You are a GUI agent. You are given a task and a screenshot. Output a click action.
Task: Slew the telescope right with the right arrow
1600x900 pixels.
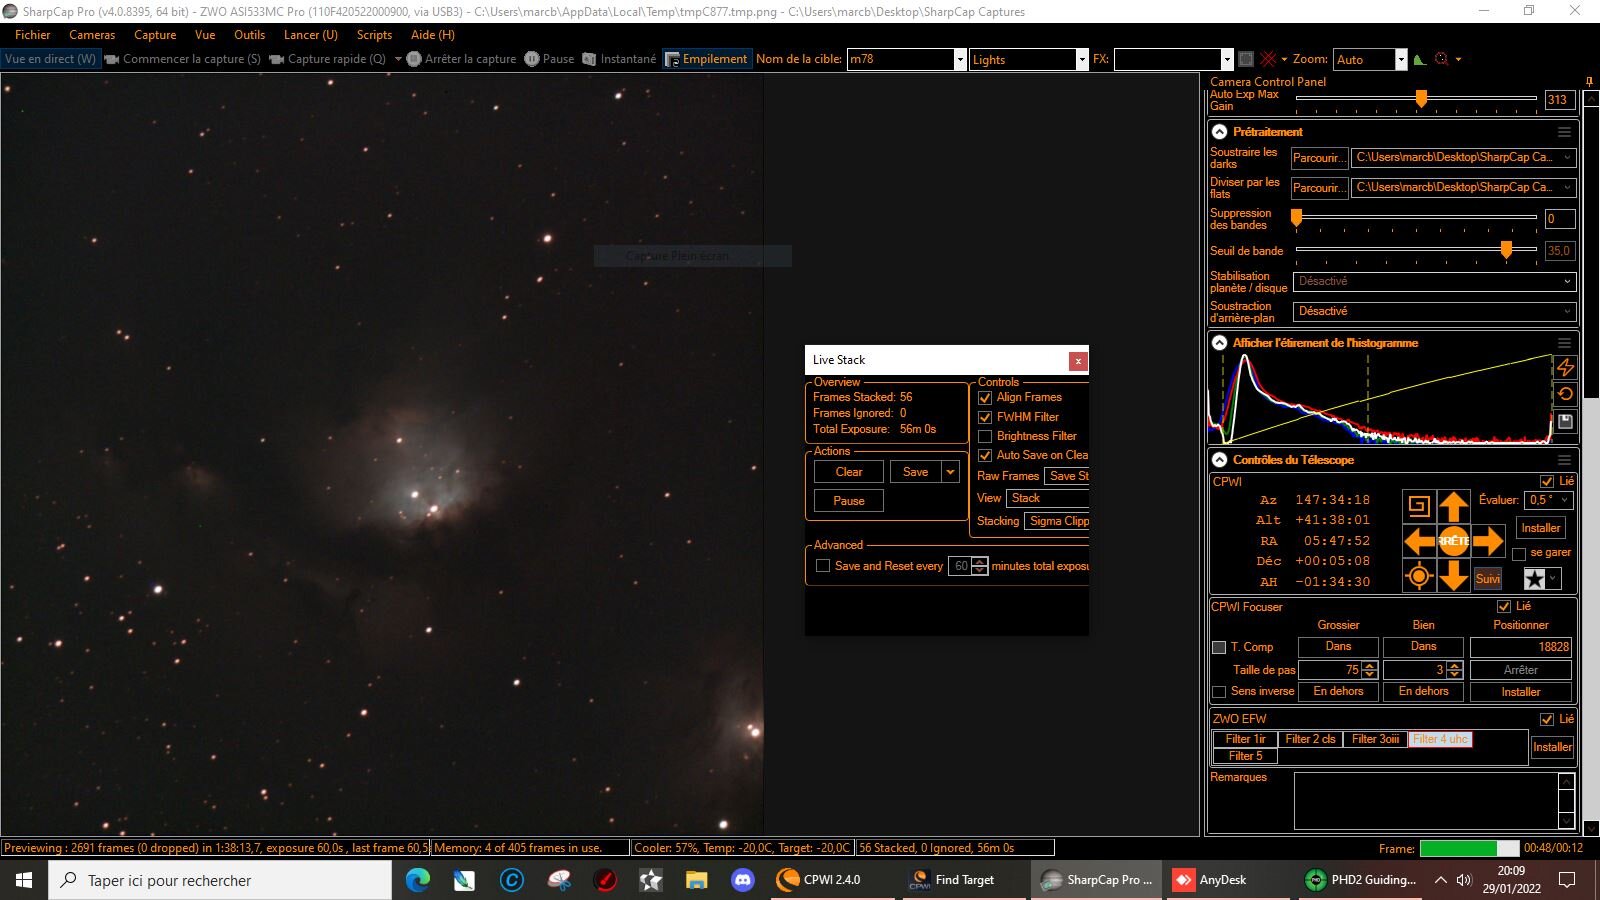1488,541
